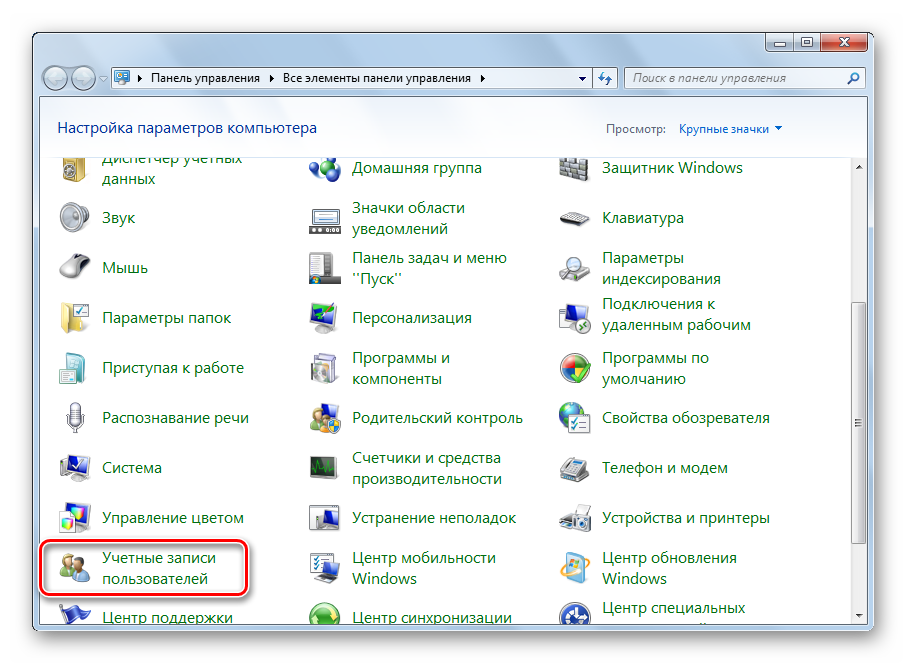
Task: Click the Панель управления breadcrumb item
Action: tap(205, 78)
